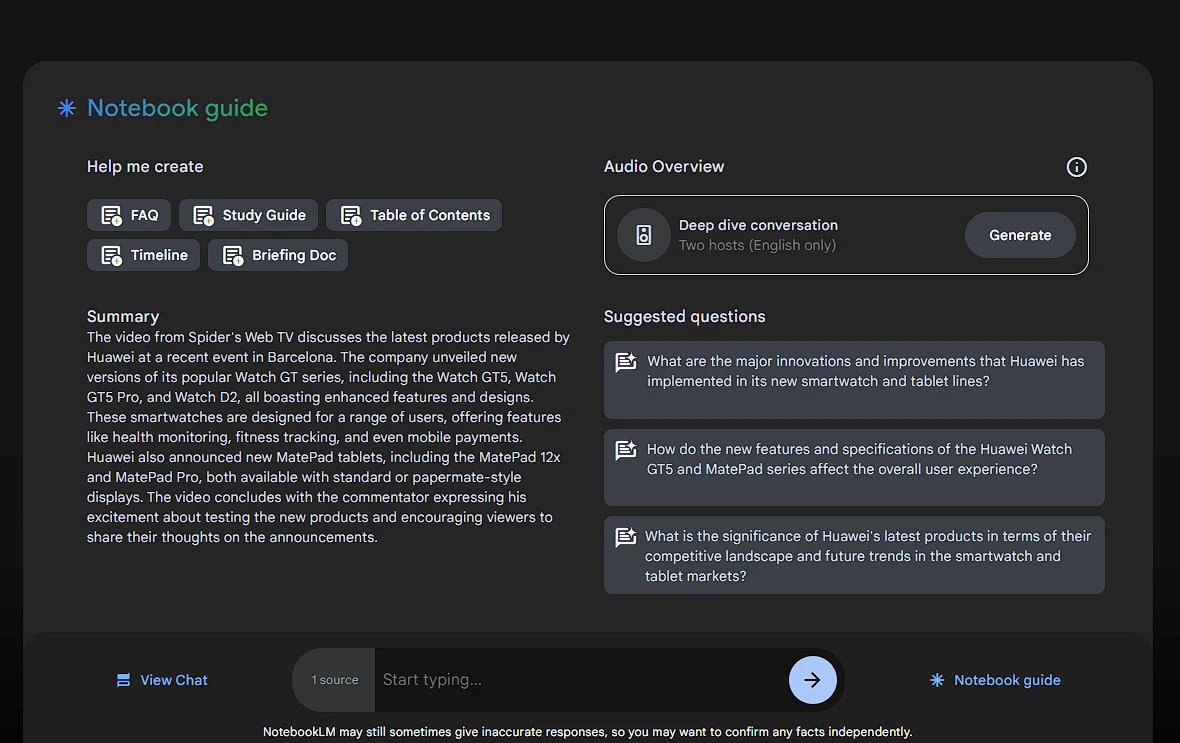Click the Audio Overview info icon
This screenshot has height=743, width=1180.
(1076, 167)
